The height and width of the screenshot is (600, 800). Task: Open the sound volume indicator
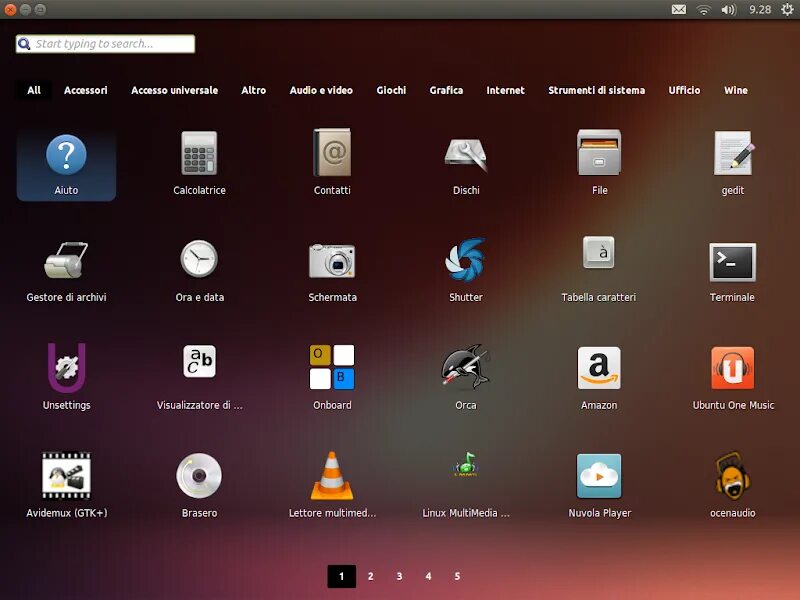click(x=729, y=10)
